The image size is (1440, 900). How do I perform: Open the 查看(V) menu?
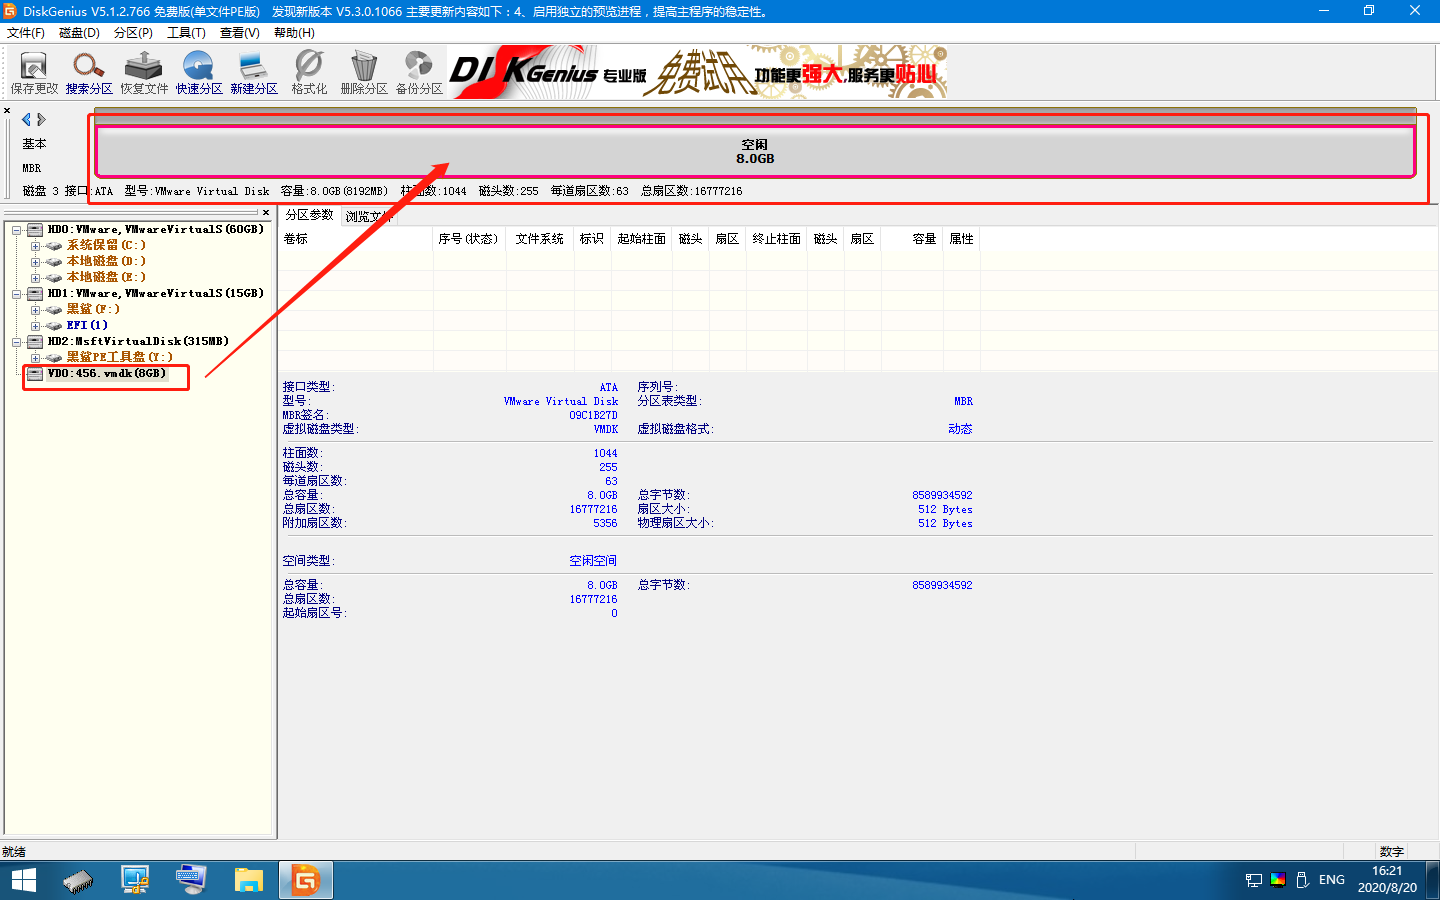(240, 33)
